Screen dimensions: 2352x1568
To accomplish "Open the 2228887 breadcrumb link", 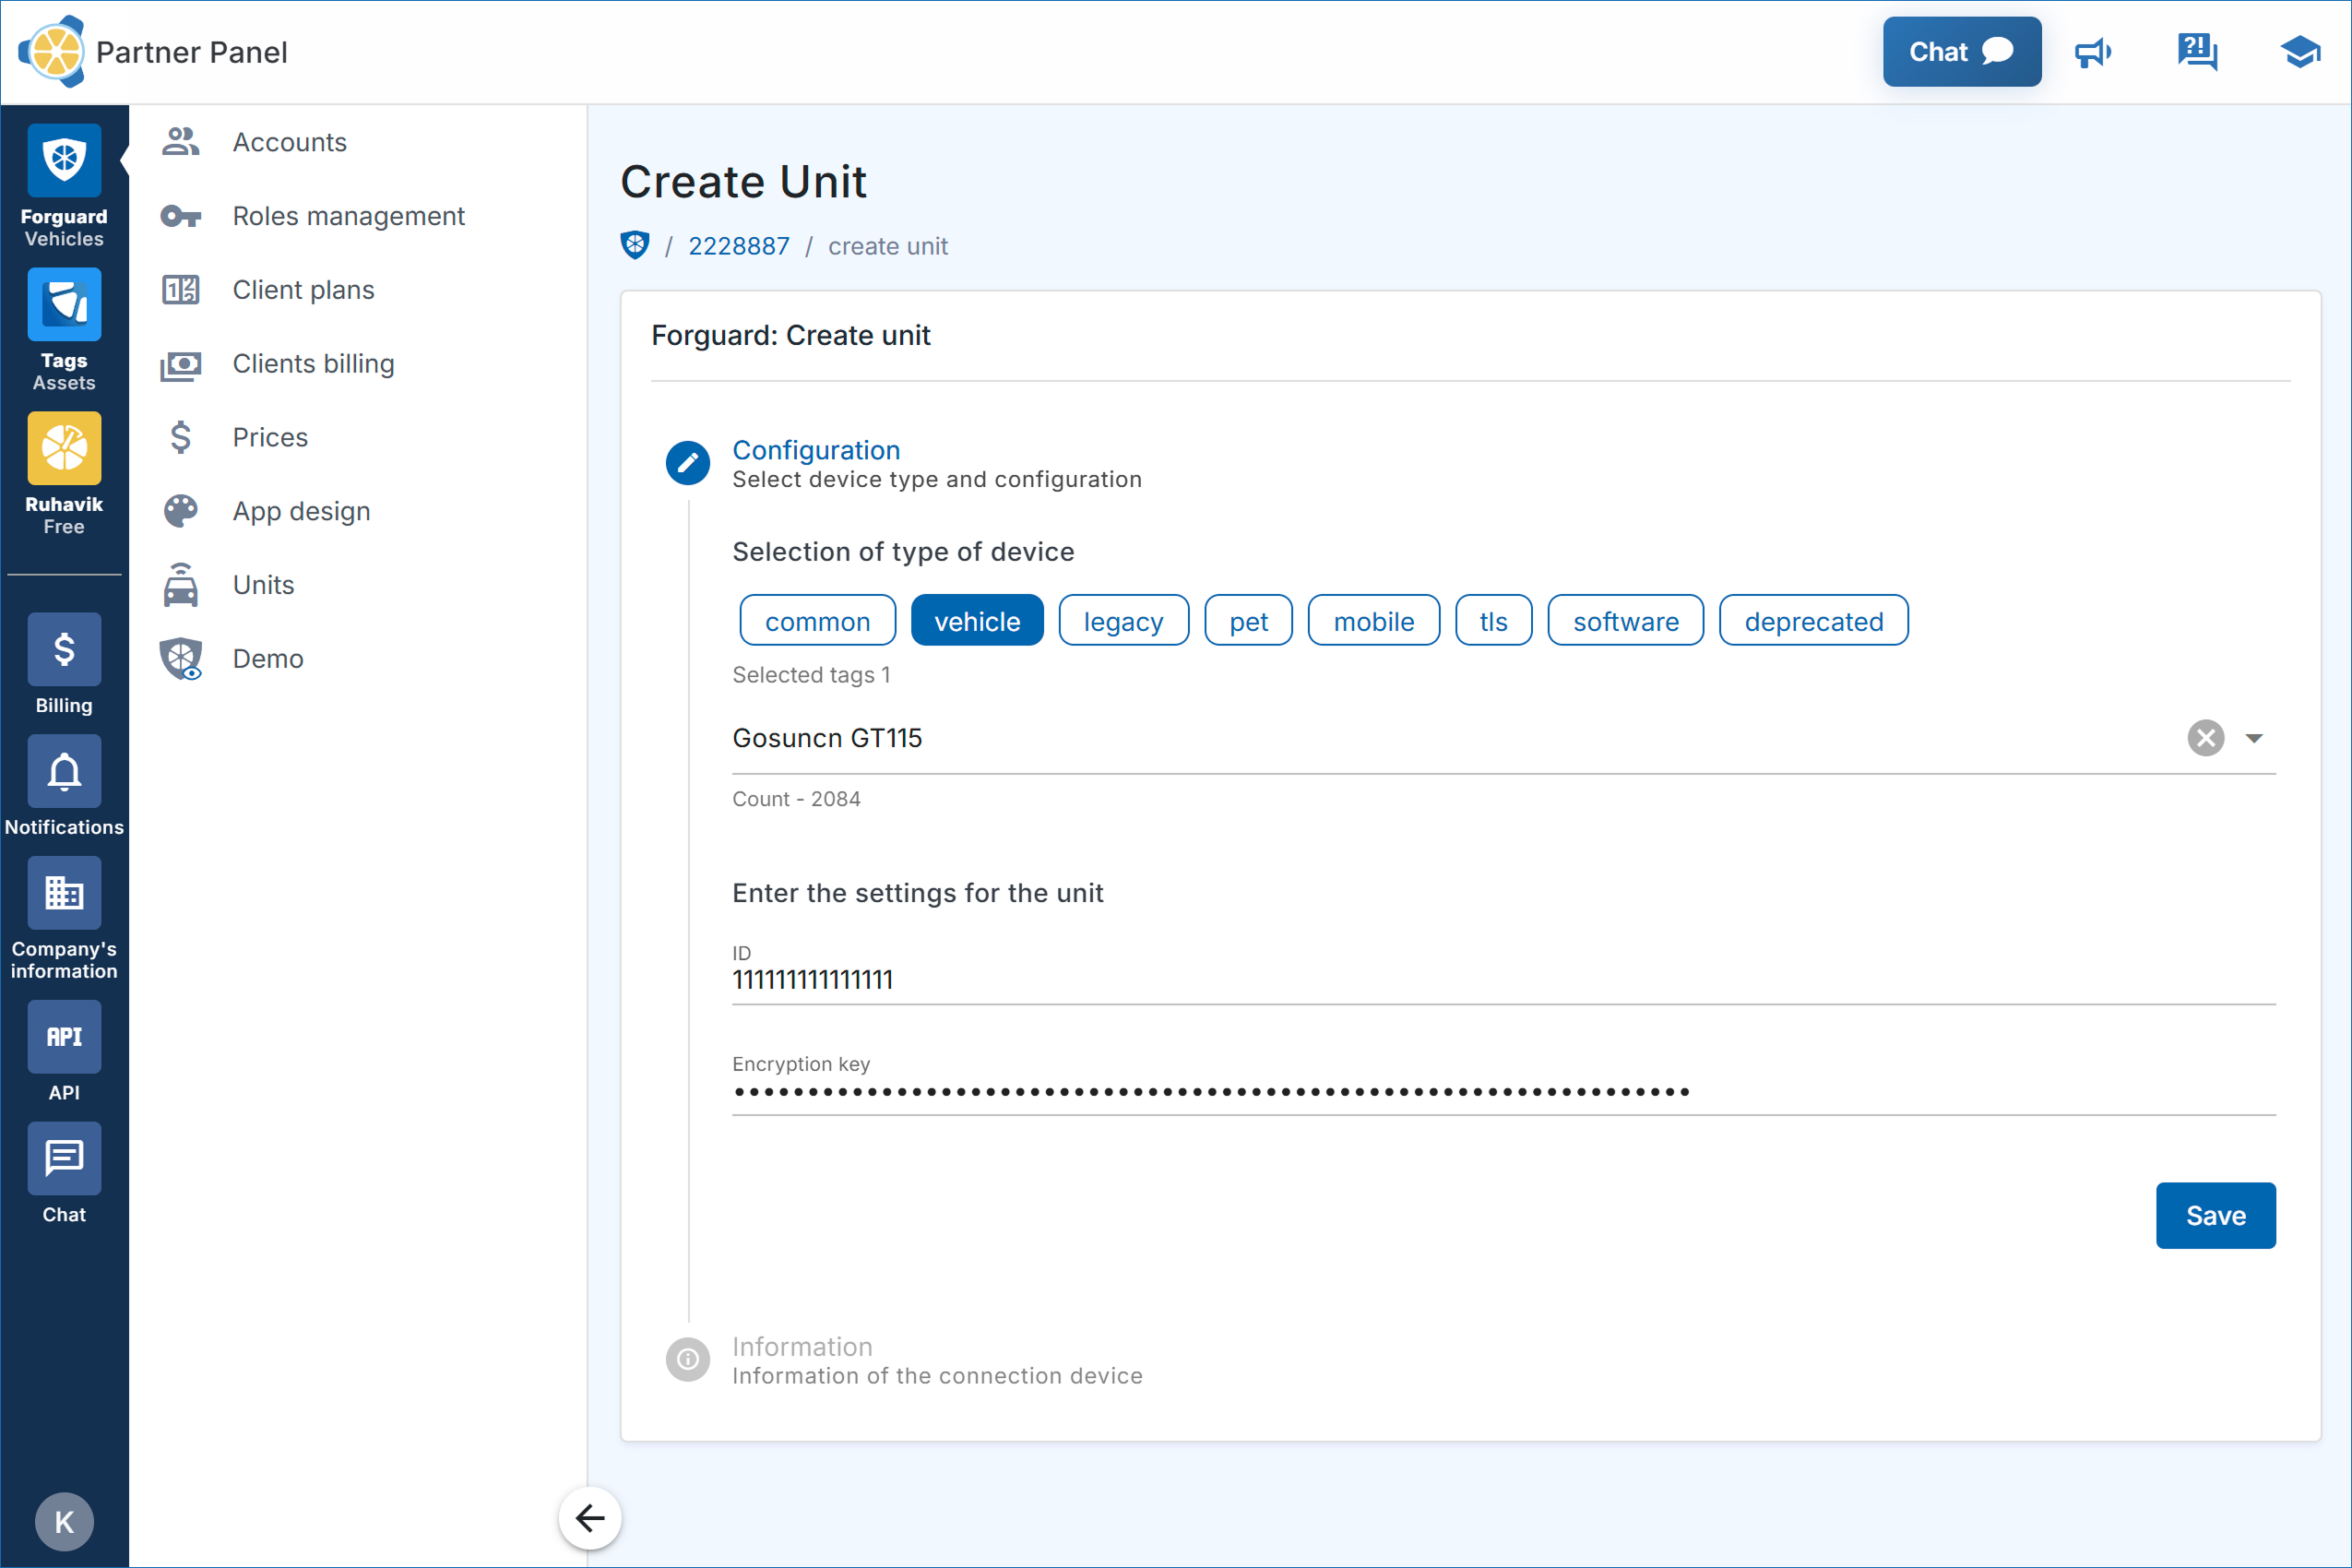I will [738, 246].
